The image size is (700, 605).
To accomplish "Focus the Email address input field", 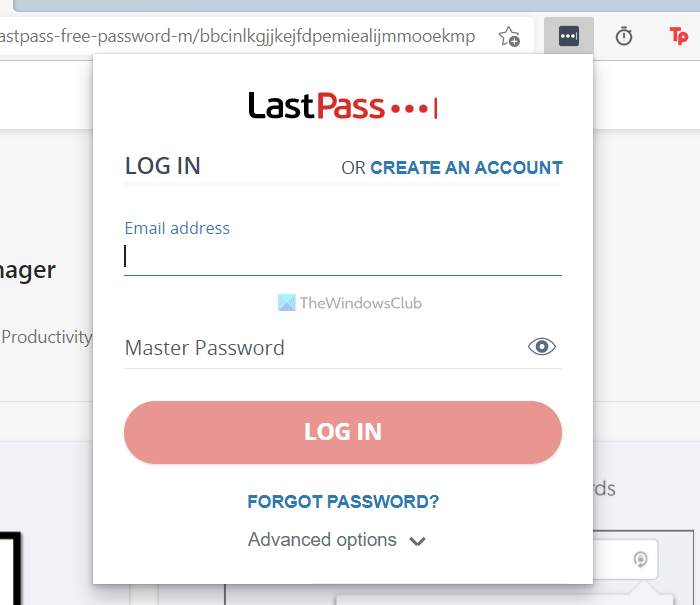I will point(342,258).
